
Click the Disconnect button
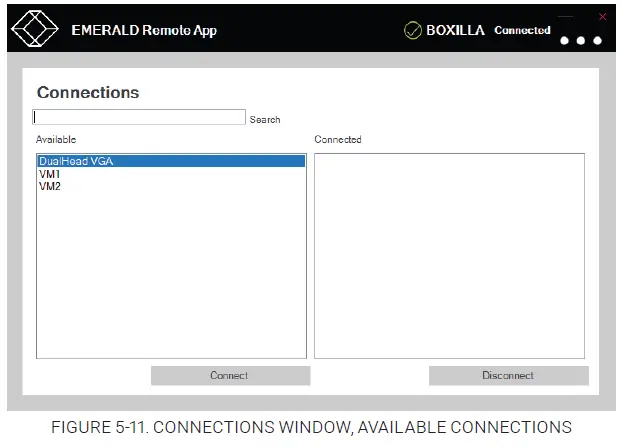[509, 376]
